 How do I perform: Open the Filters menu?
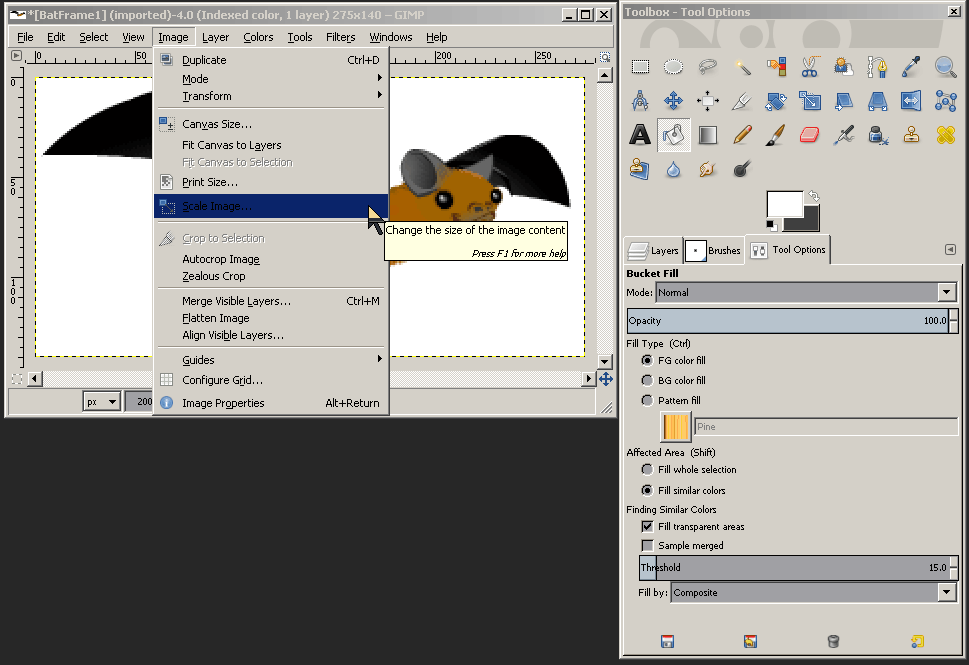pos(341,37)
